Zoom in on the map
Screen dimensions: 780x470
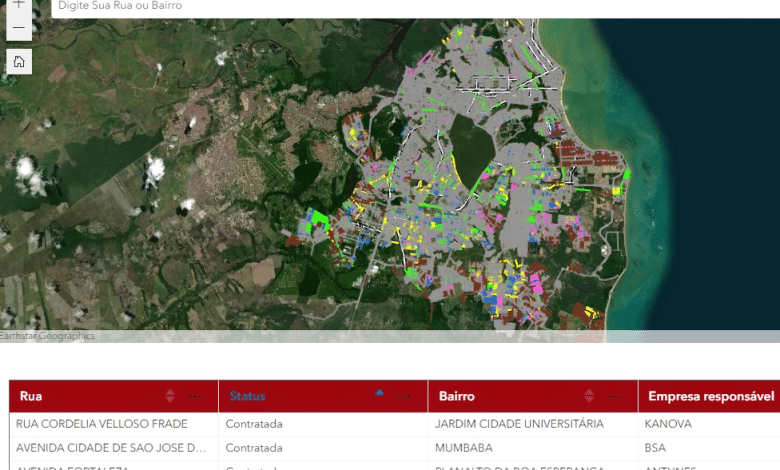19,5
